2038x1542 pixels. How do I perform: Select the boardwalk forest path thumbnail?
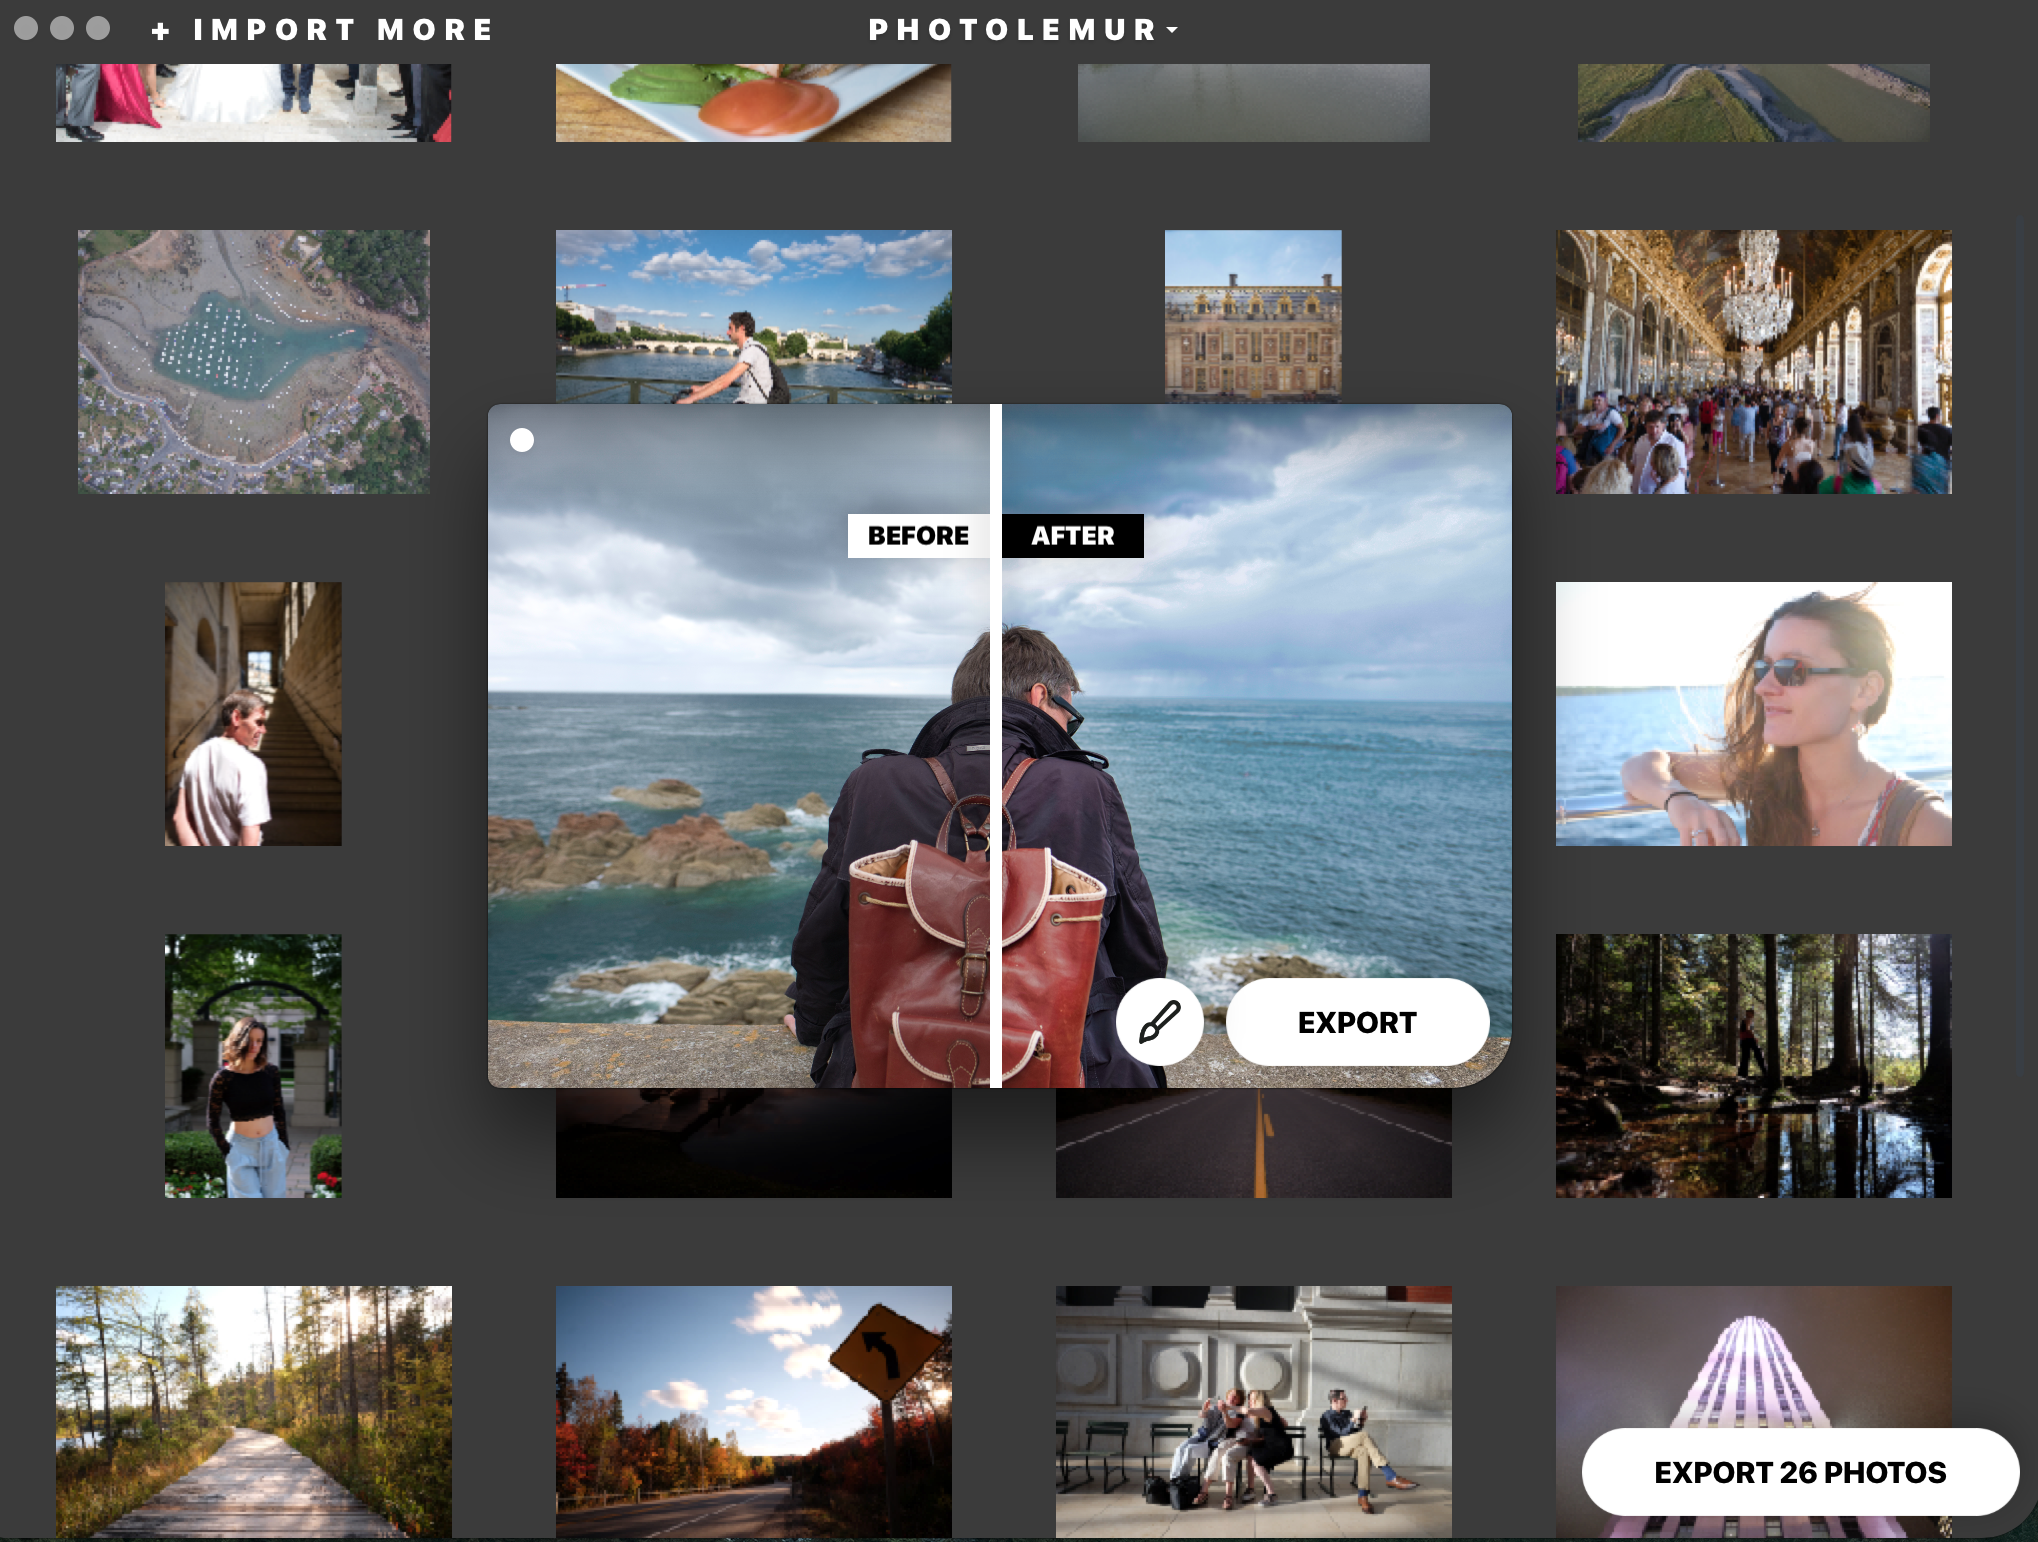point(254,1412)
